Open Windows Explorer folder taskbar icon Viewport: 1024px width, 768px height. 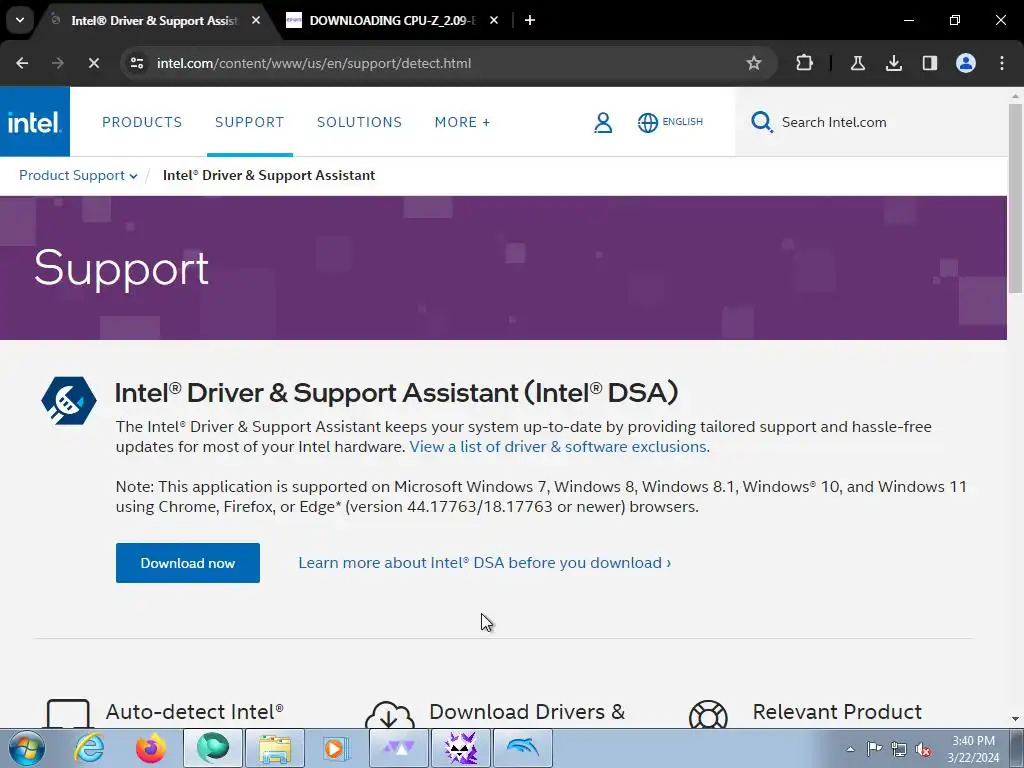275,748
